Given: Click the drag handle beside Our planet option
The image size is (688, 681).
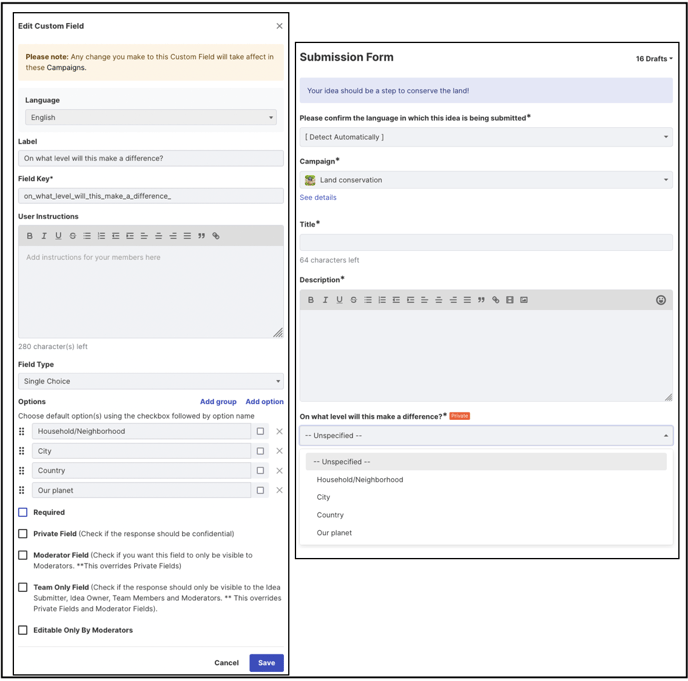Looking at the screenshot, I should pyautogui.click(x=22, y=490).
